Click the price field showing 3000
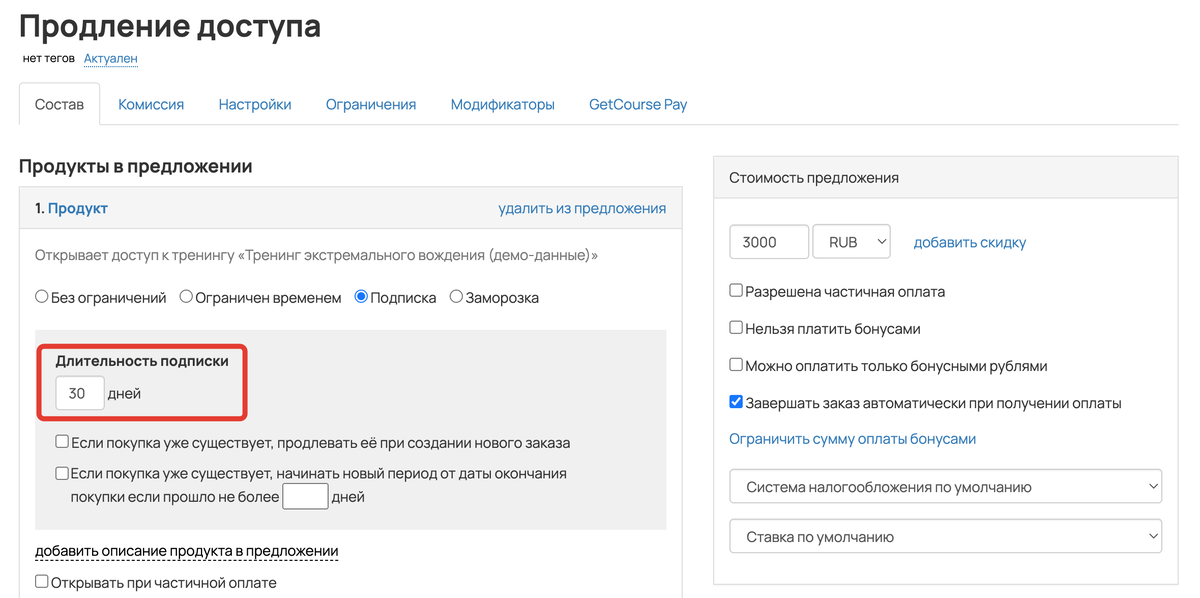The height and width of the screenshot is (598, 1200). pyautogui.click(x=769, y=242)
